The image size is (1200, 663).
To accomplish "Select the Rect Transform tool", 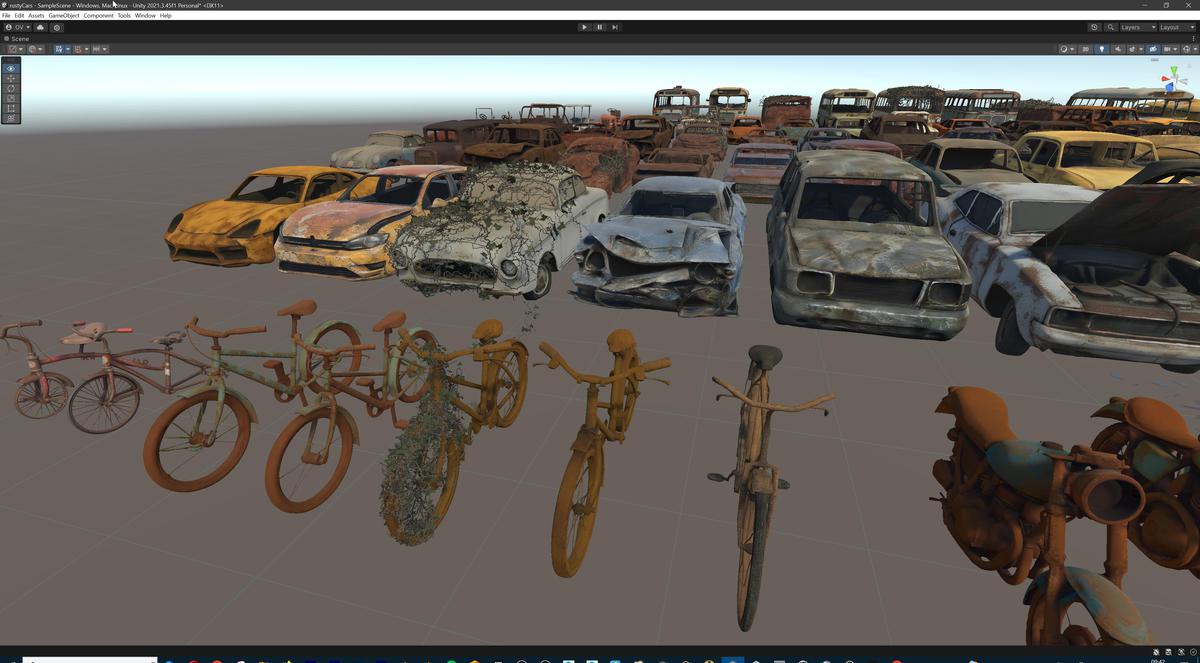I will coord(9,108).
